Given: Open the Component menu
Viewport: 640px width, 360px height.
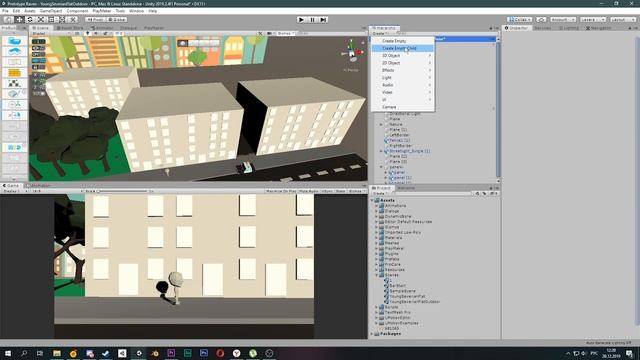Looking at the screenshot, I should click(x=77, y=11).
